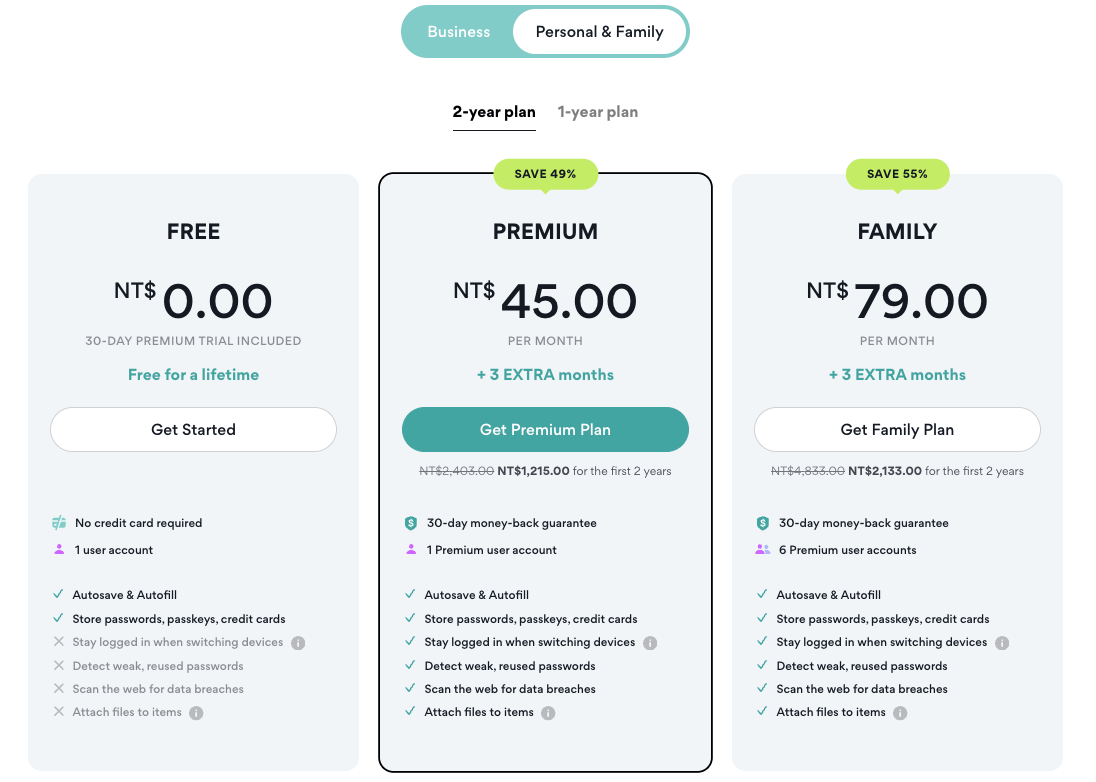Select the 2-year plan tab

tap(494, 112)
